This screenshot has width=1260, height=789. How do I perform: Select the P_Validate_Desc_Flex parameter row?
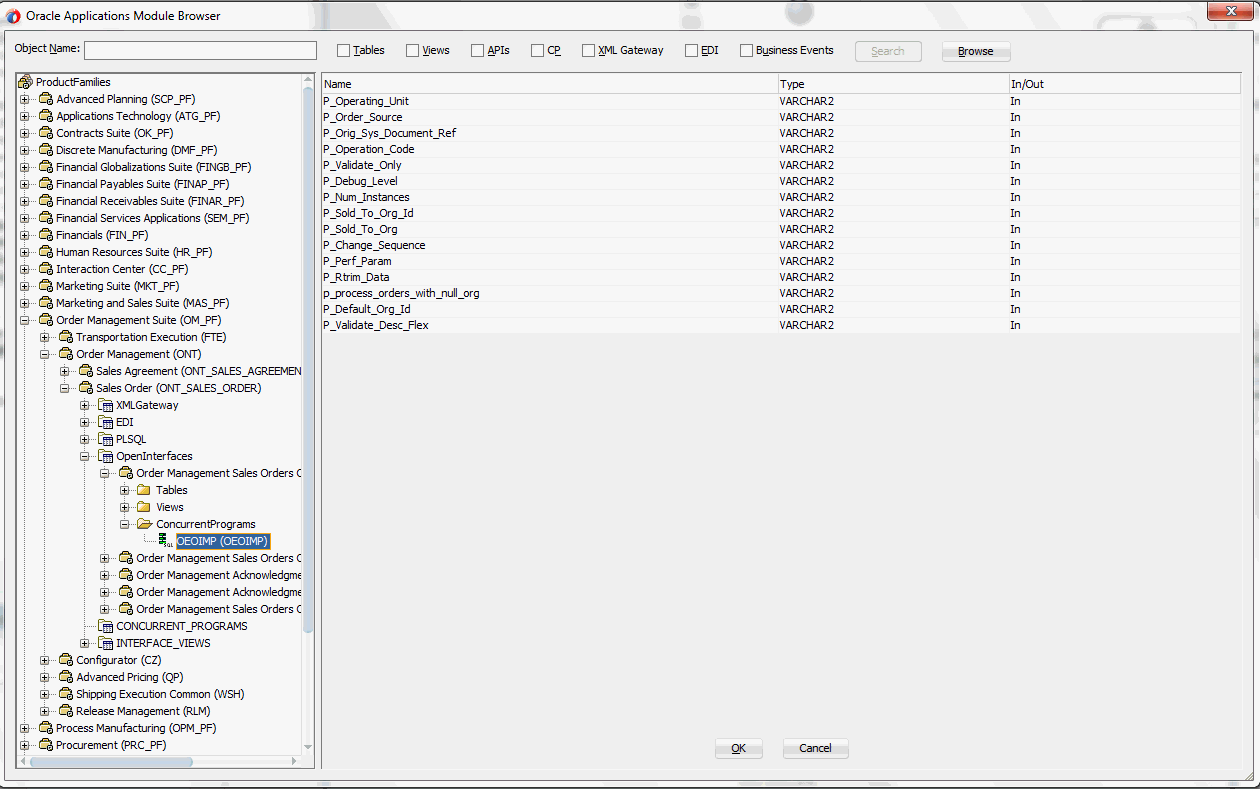pos(781,325)
